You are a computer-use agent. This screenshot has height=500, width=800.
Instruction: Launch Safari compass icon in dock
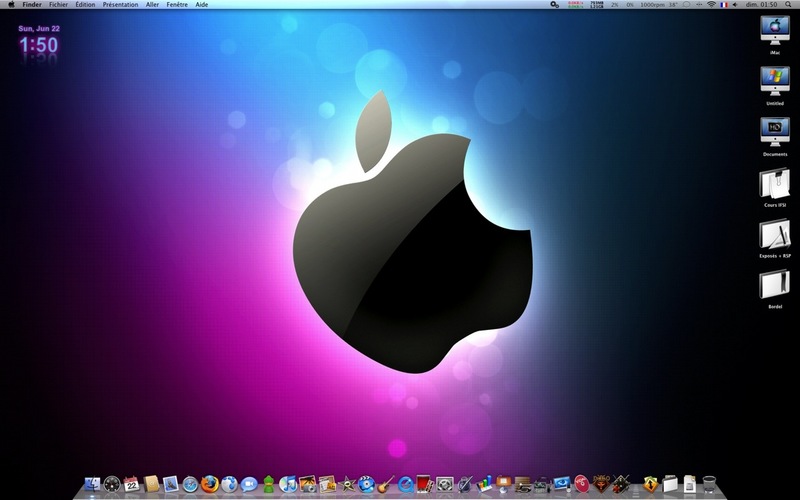click(190, 484)
